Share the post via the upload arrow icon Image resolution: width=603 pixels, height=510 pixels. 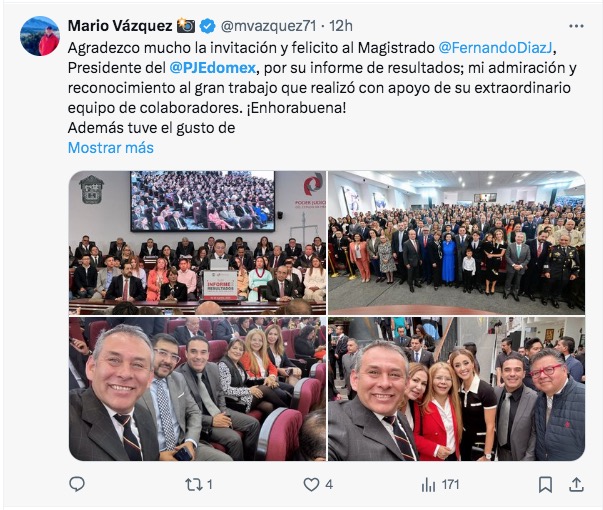click(576, 484)
